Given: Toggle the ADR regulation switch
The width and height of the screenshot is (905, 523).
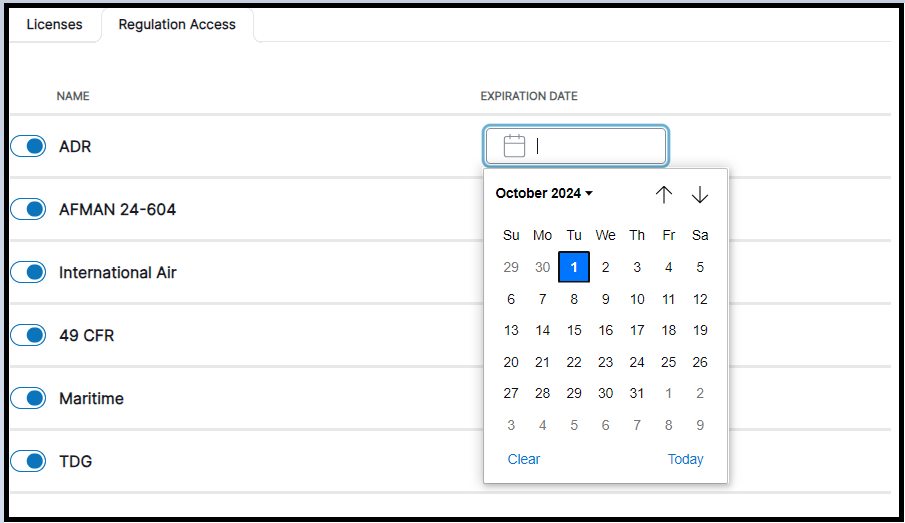Looking at the screenshot, I should (x=29, y=147).
